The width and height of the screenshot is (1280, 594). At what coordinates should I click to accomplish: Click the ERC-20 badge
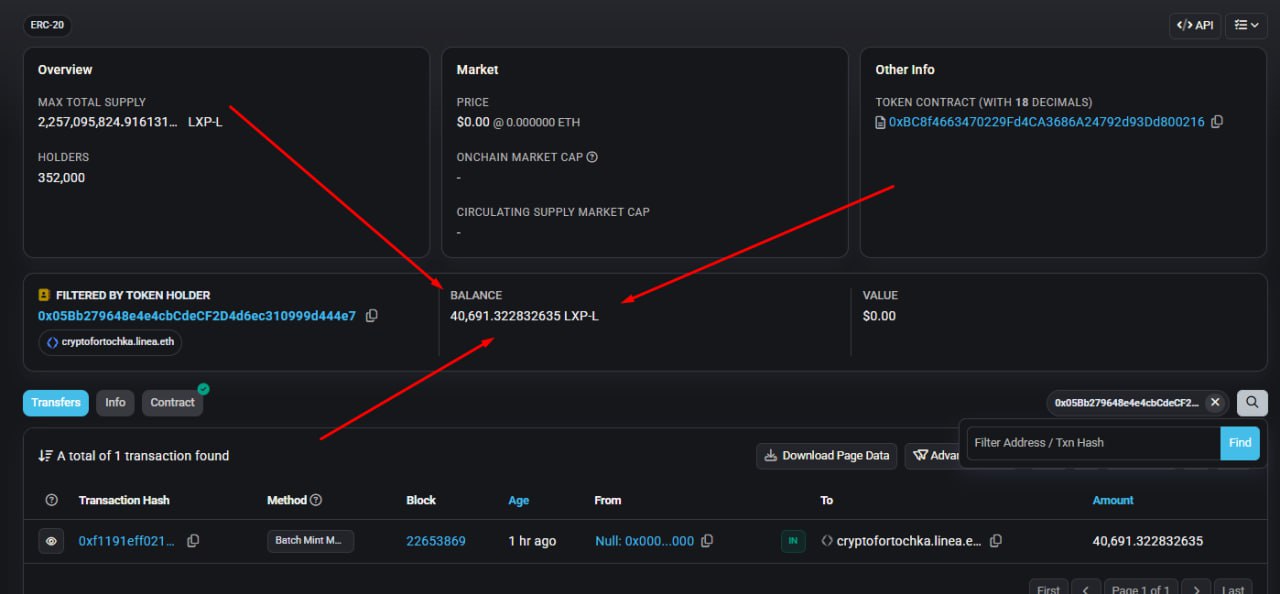coord(48,25)
